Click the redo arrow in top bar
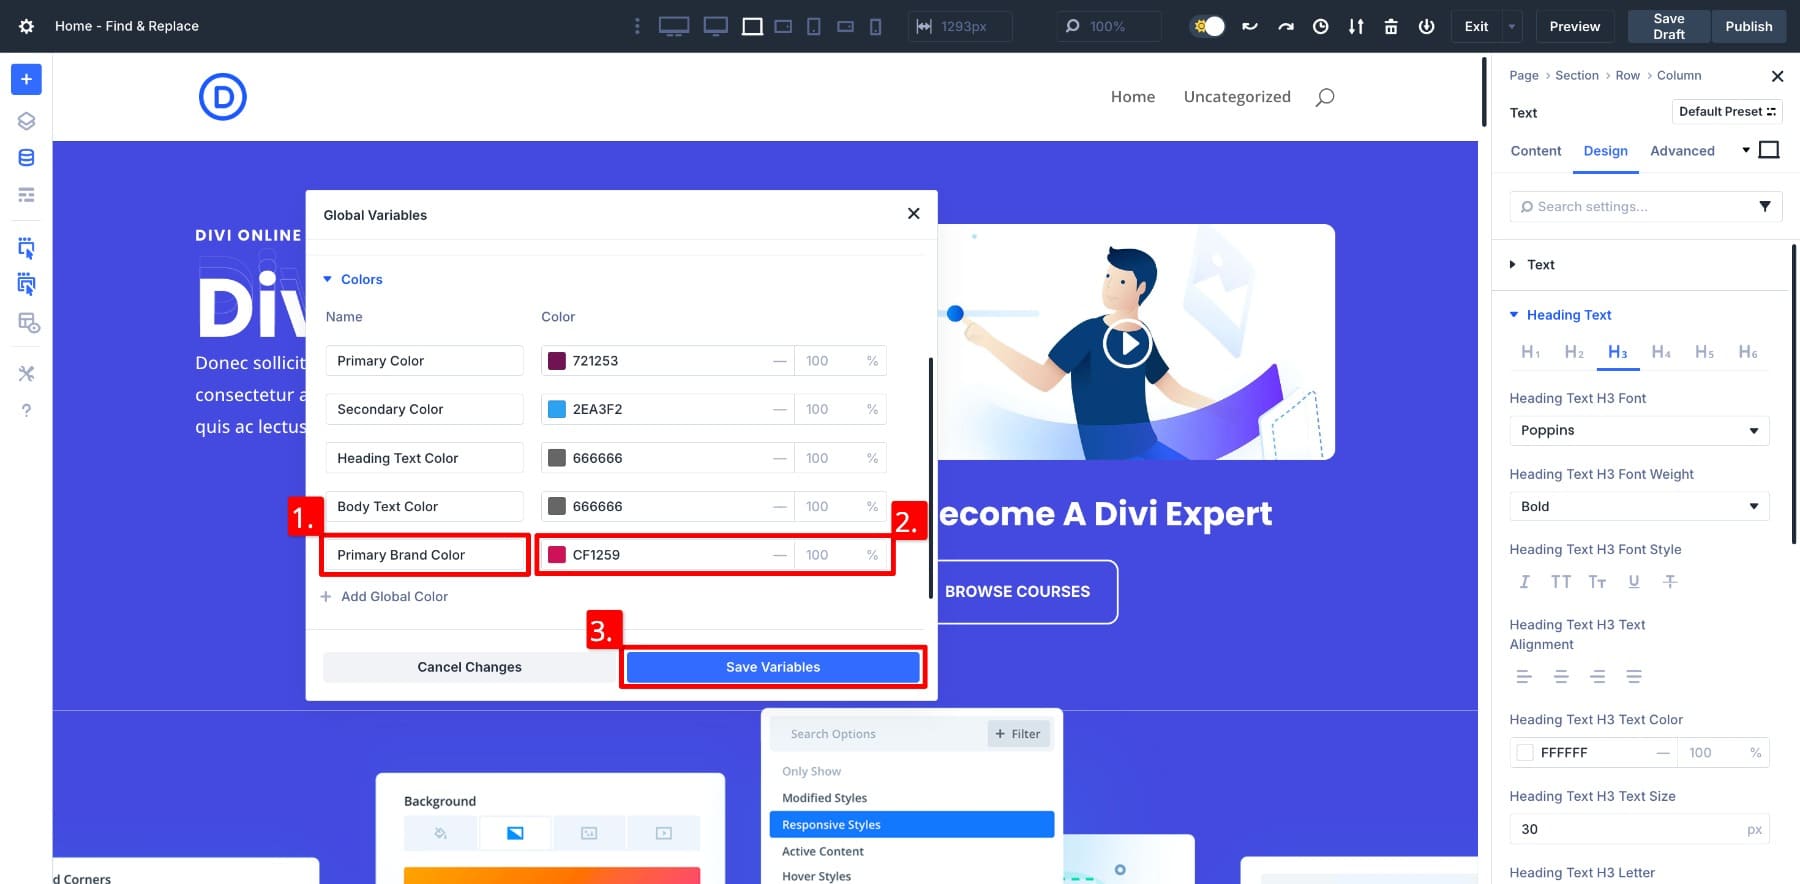Viewport: 1800px width, 884px height. click(1286, 26)
